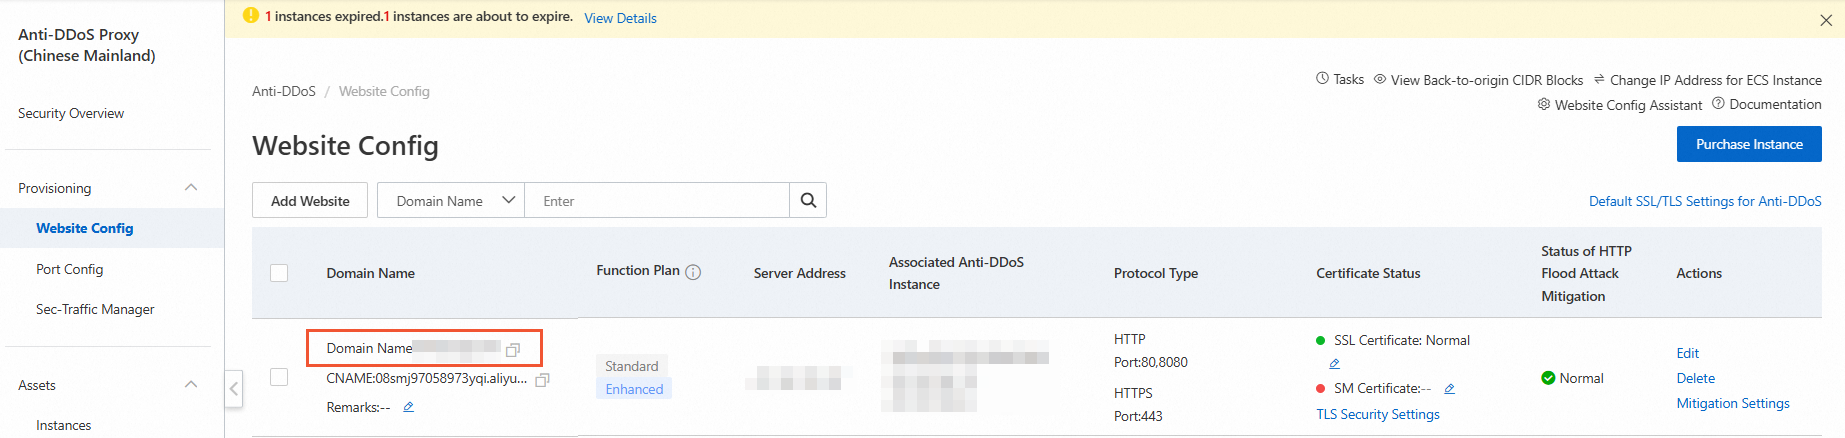Open the Documentation link
Image resolution: width=1845 pixels, height=438 pixels.
pyautogui.click(x=1775, y=104)
